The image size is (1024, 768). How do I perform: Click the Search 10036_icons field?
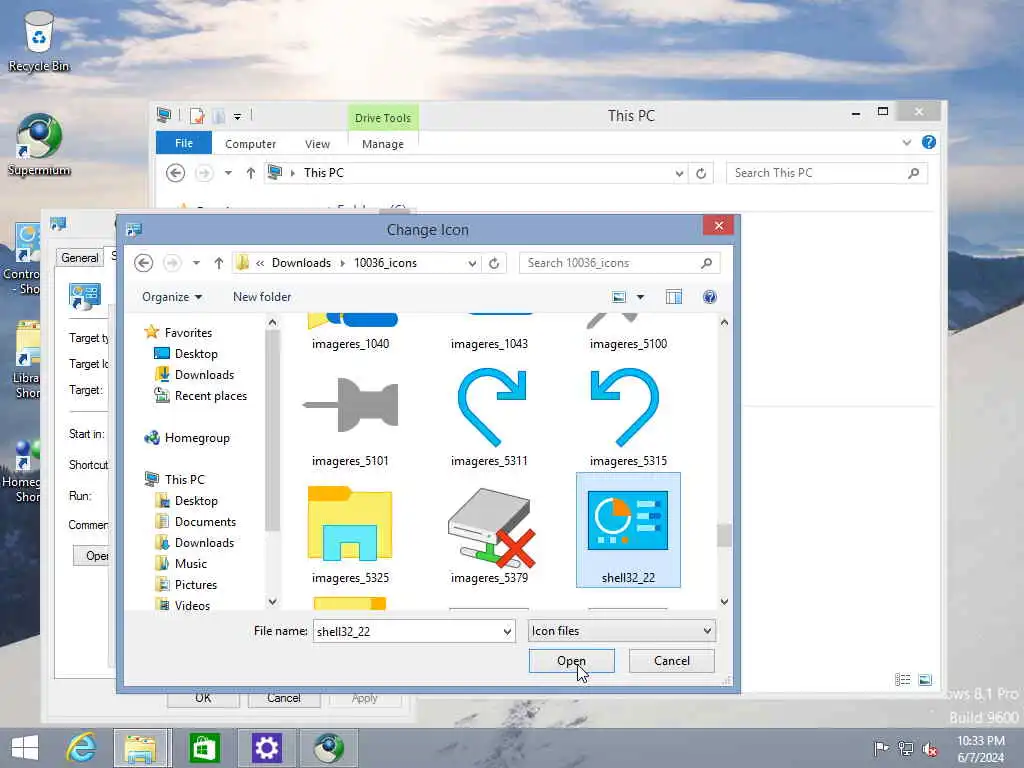[x=619, y=263]
